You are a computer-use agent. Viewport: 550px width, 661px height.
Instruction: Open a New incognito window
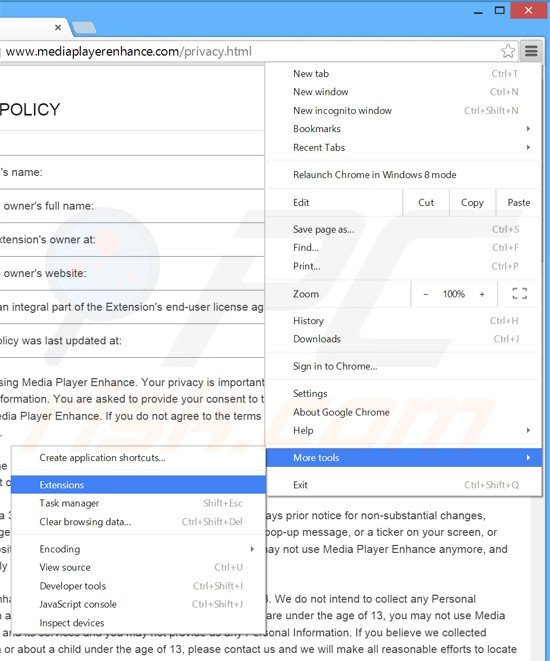pyautogui.click(x=404, y=110)
